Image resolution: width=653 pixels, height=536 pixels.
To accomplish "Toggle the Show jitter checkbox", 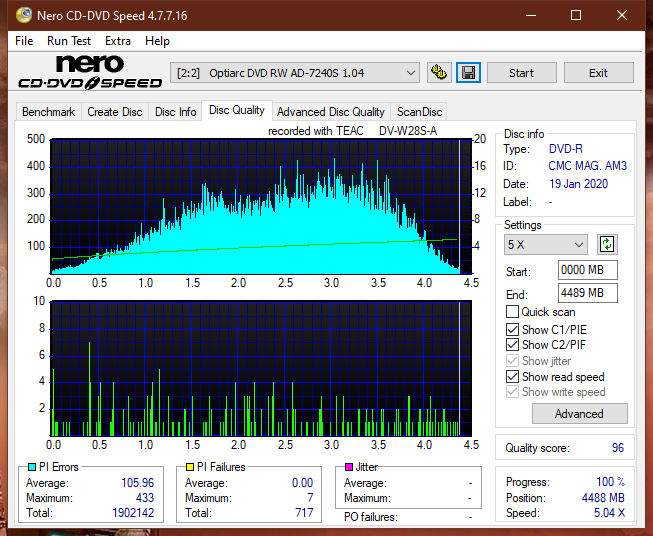I will pyautogui.click(x=512, y=361).
